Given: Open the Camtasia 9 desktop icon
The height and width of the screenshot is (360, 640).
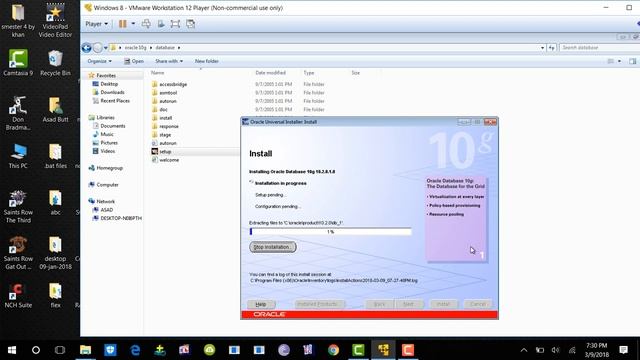Looking at the screenshot, I should coord(18,63).
